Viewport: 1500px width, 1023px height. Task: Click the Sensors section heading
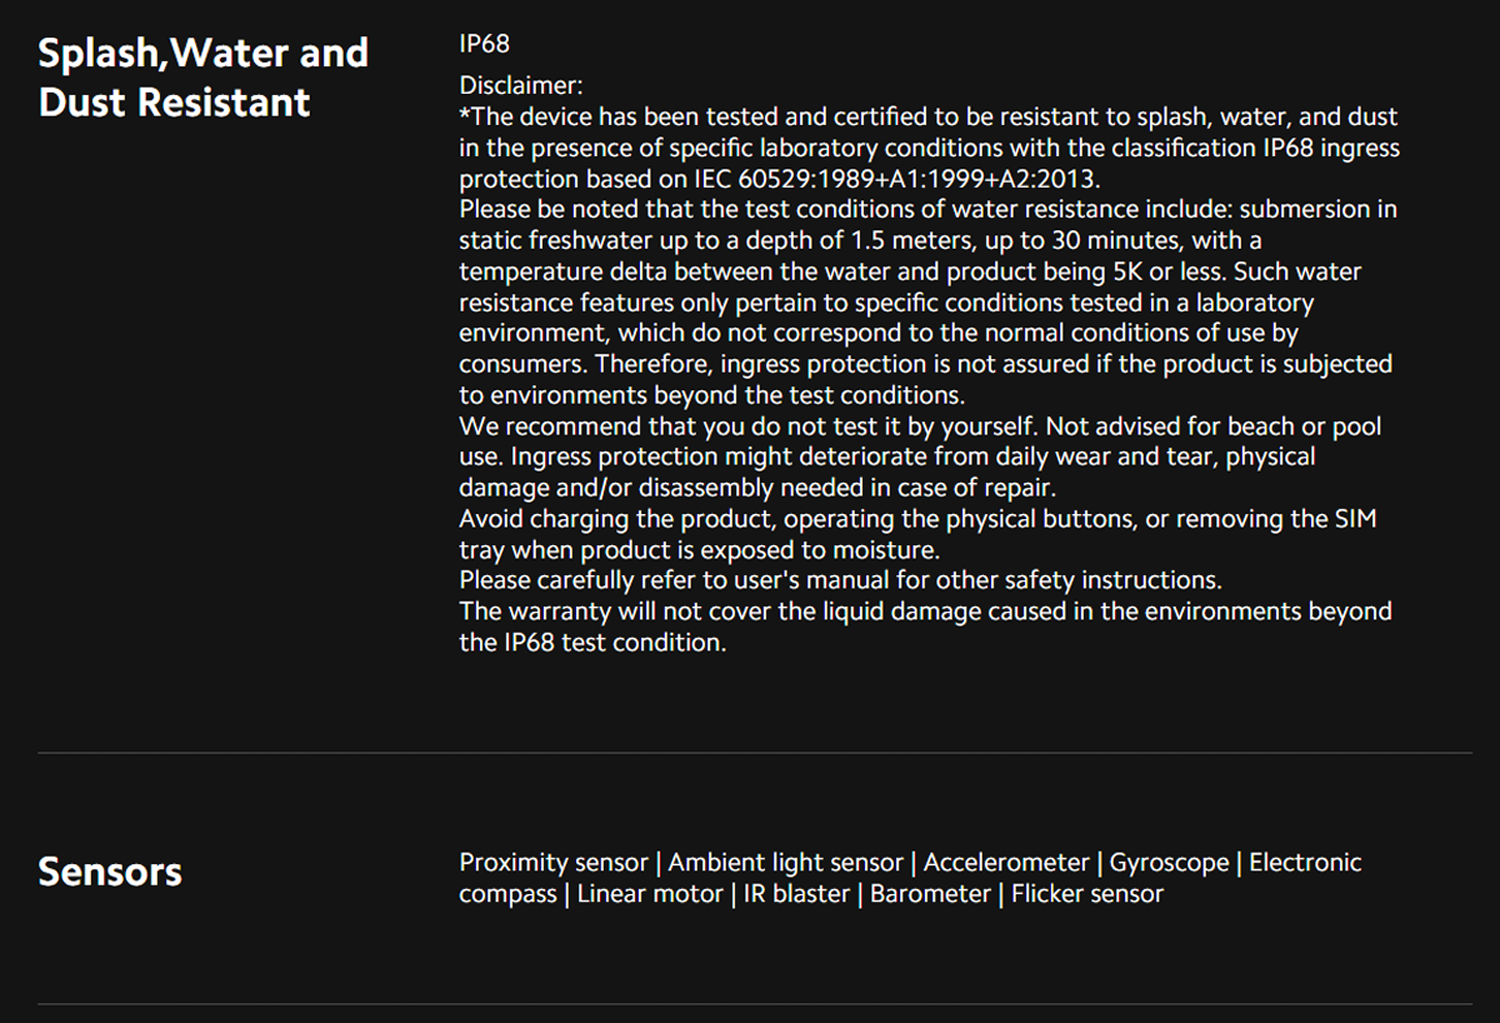point(110,872)
